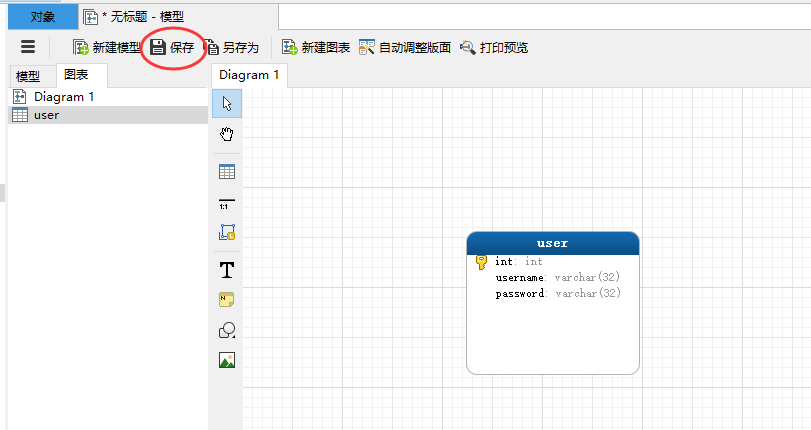Select the password: varchar(32) field
The image size is (811, 430).
pyautogui.click(x=558, y=293)
